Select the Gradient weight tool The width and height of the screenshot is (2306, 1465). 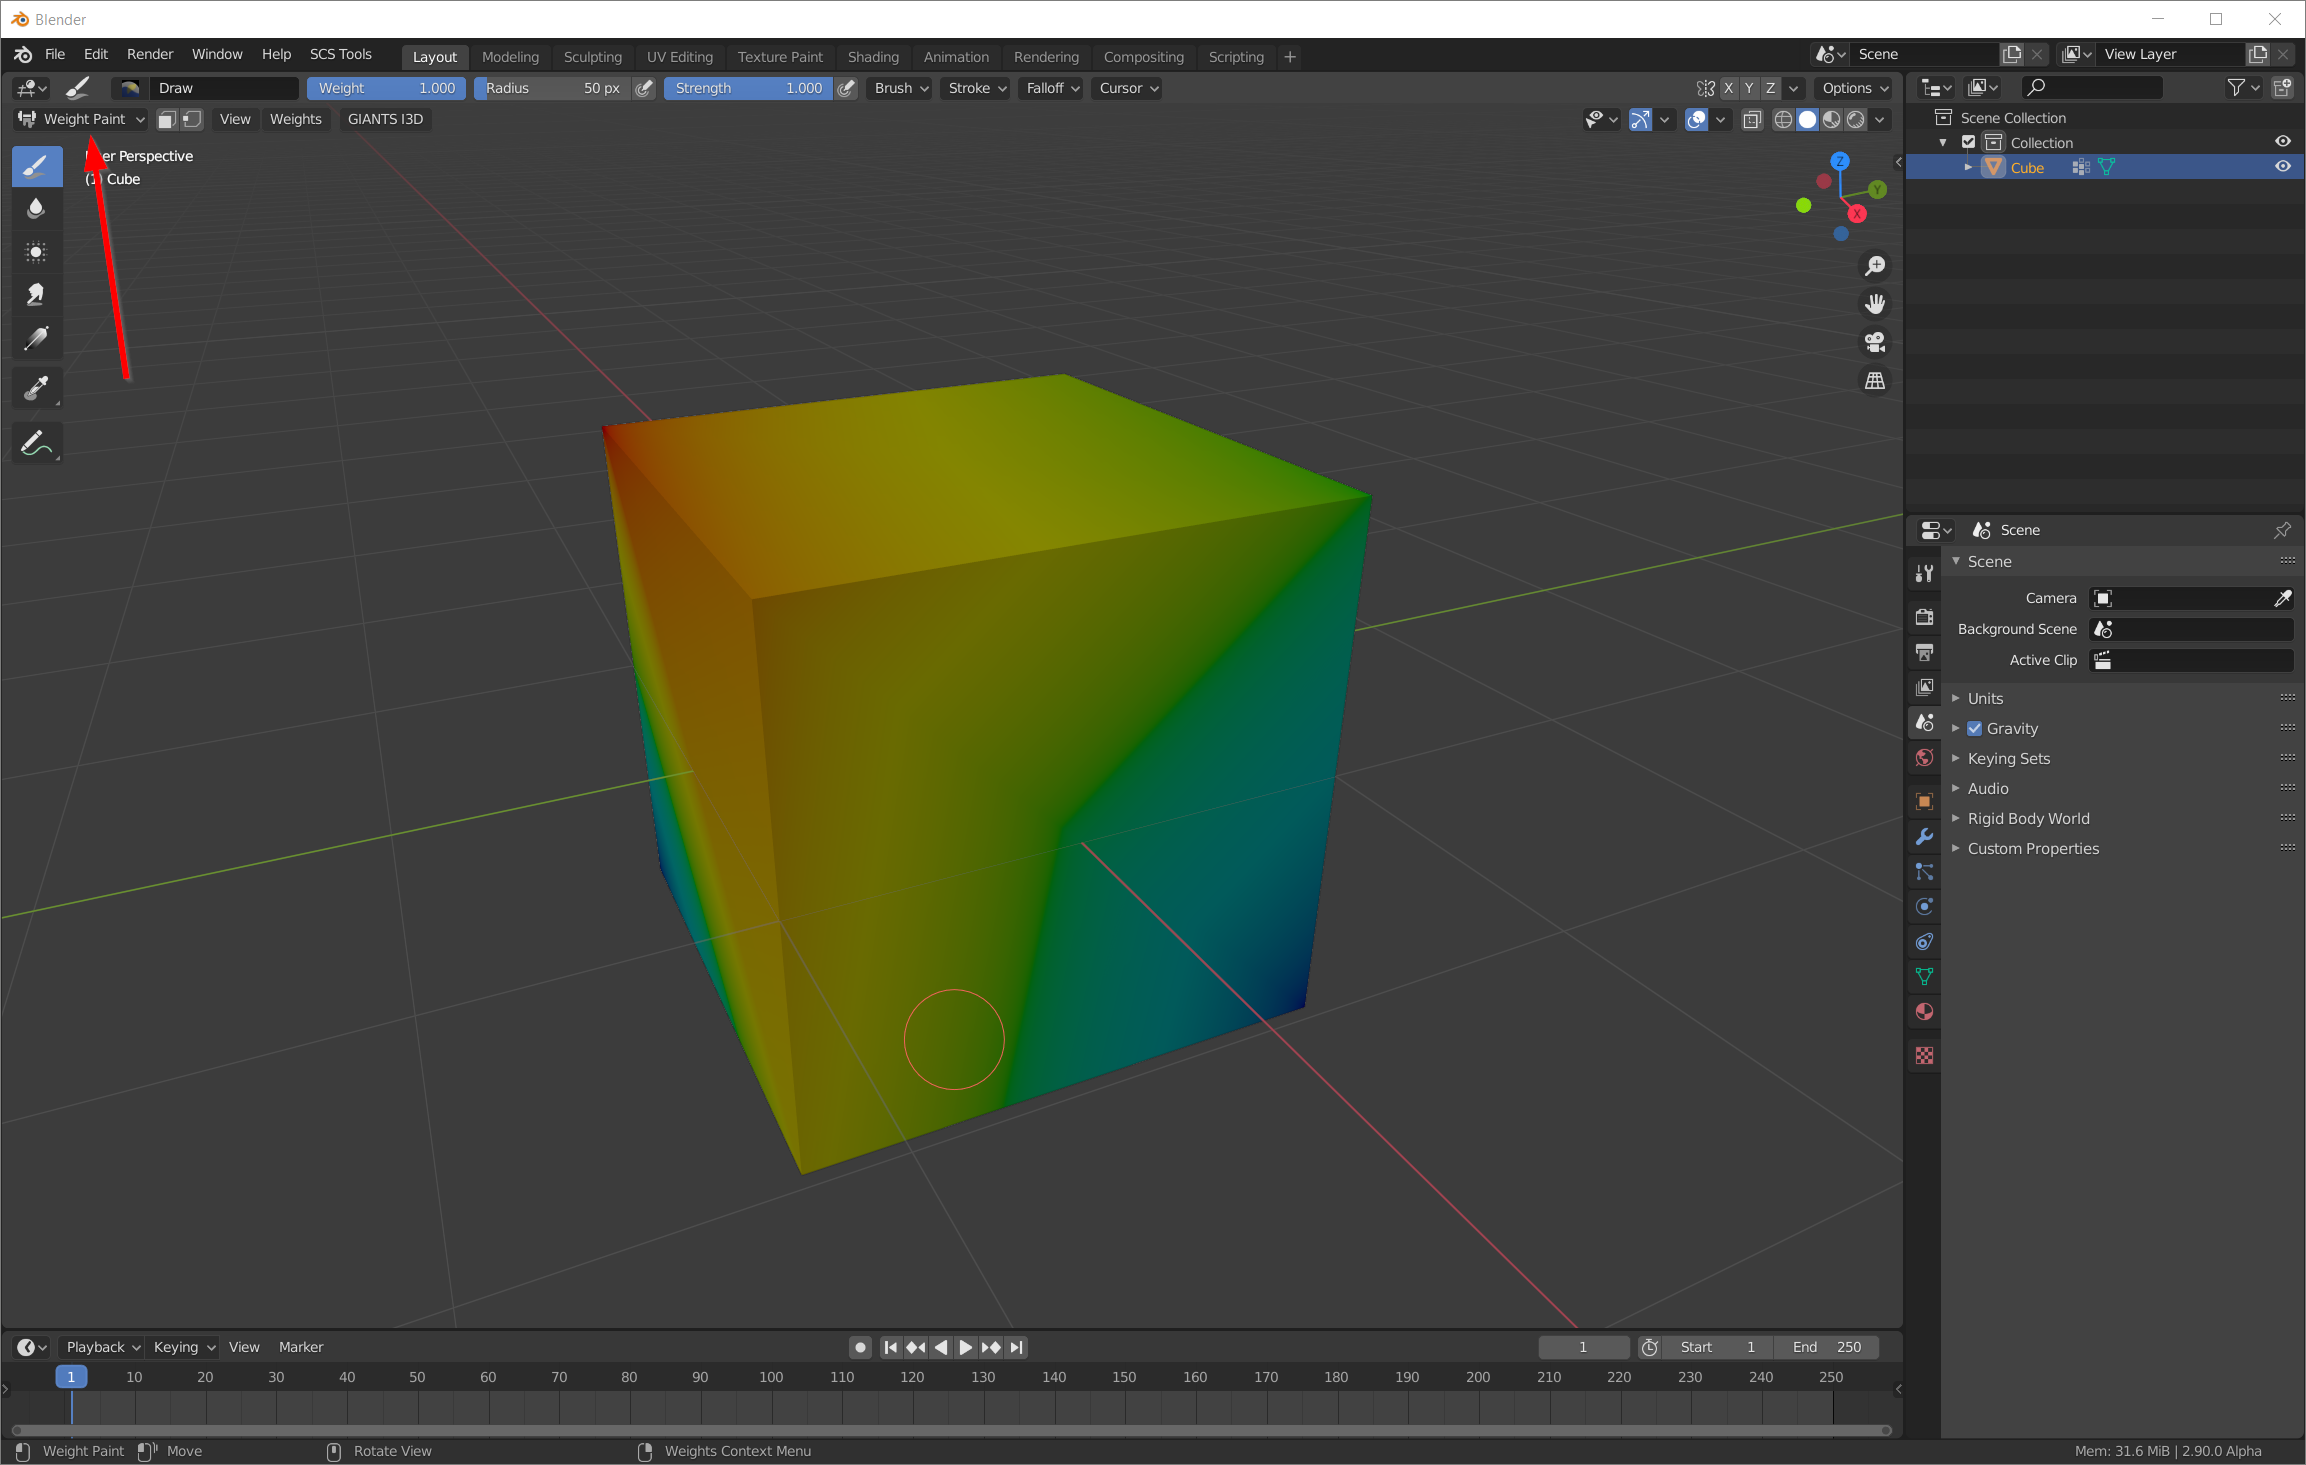coord(37,338)
